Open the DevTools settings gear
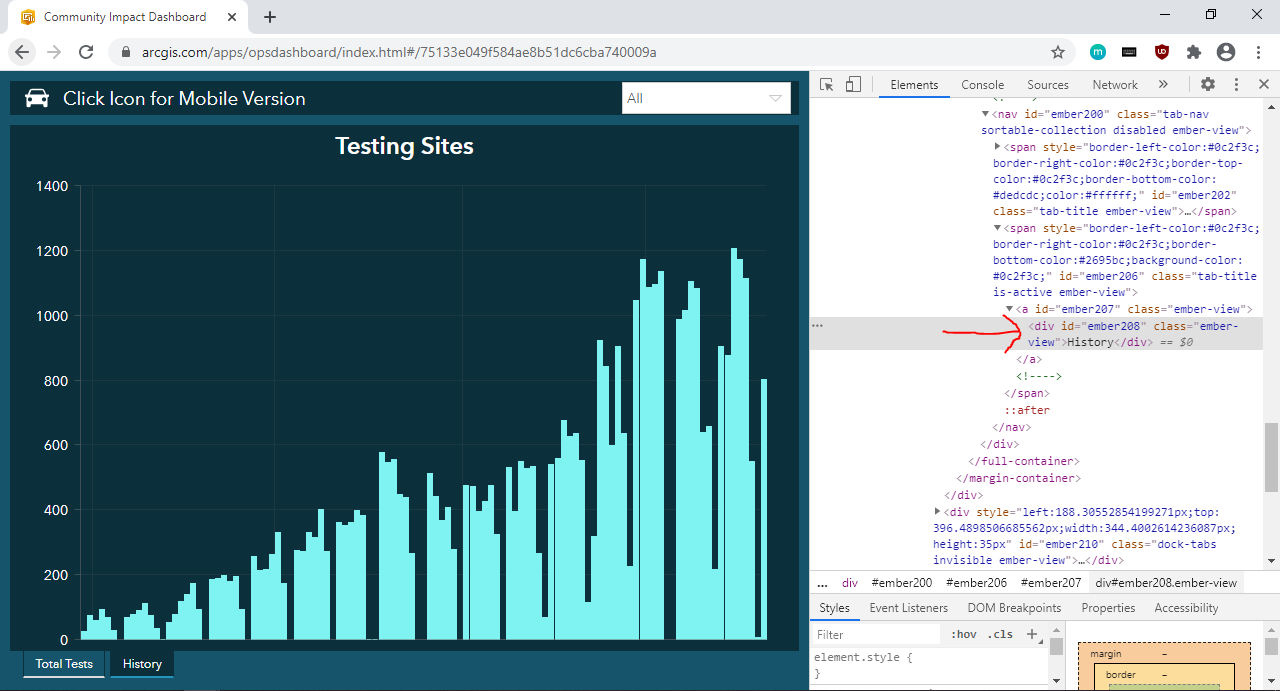Image resolution: width=1280 pixels, height=691 pixels. 1208,84
